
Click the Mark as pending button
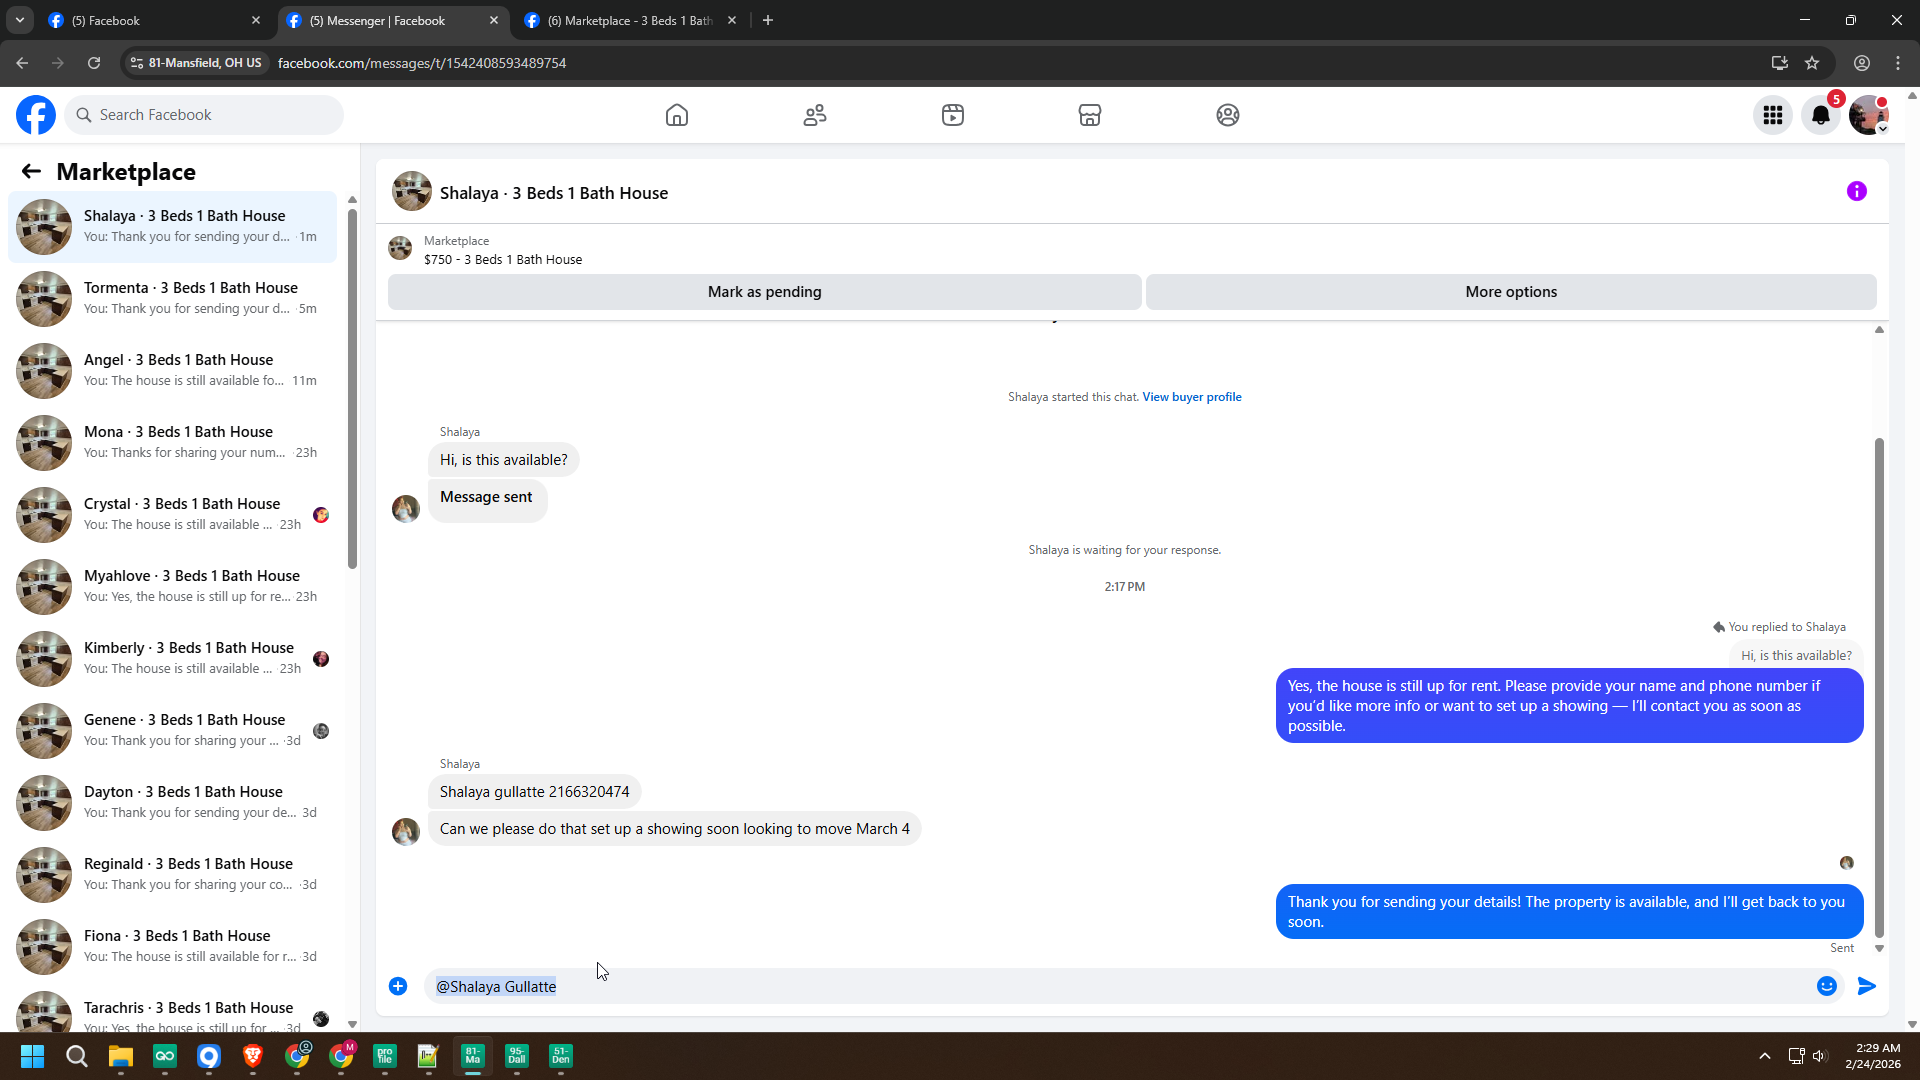click(764, 292)
